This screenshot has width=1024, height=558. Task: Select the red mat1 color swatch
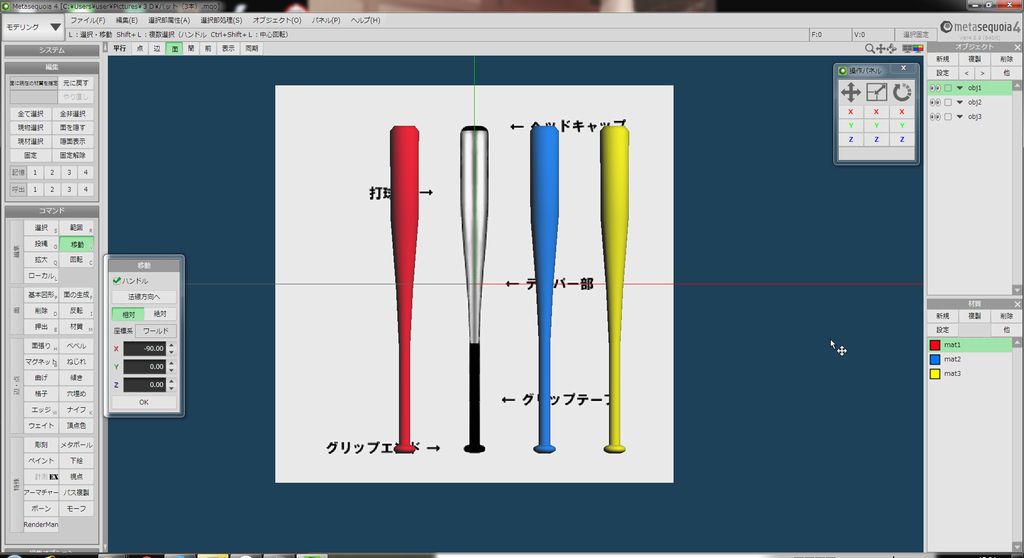[935, 345]
